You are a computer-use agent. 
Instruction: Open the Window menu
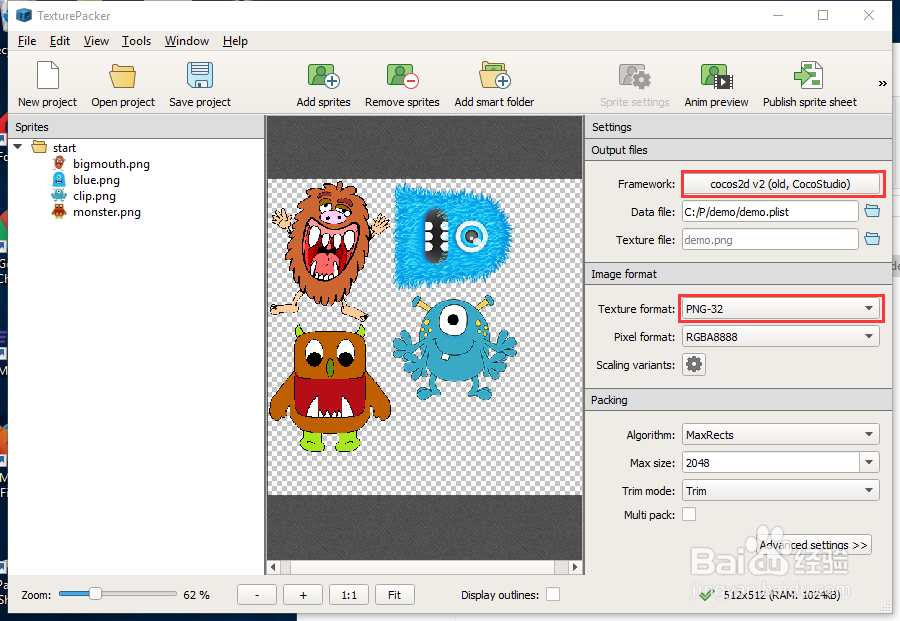(187, 41)
